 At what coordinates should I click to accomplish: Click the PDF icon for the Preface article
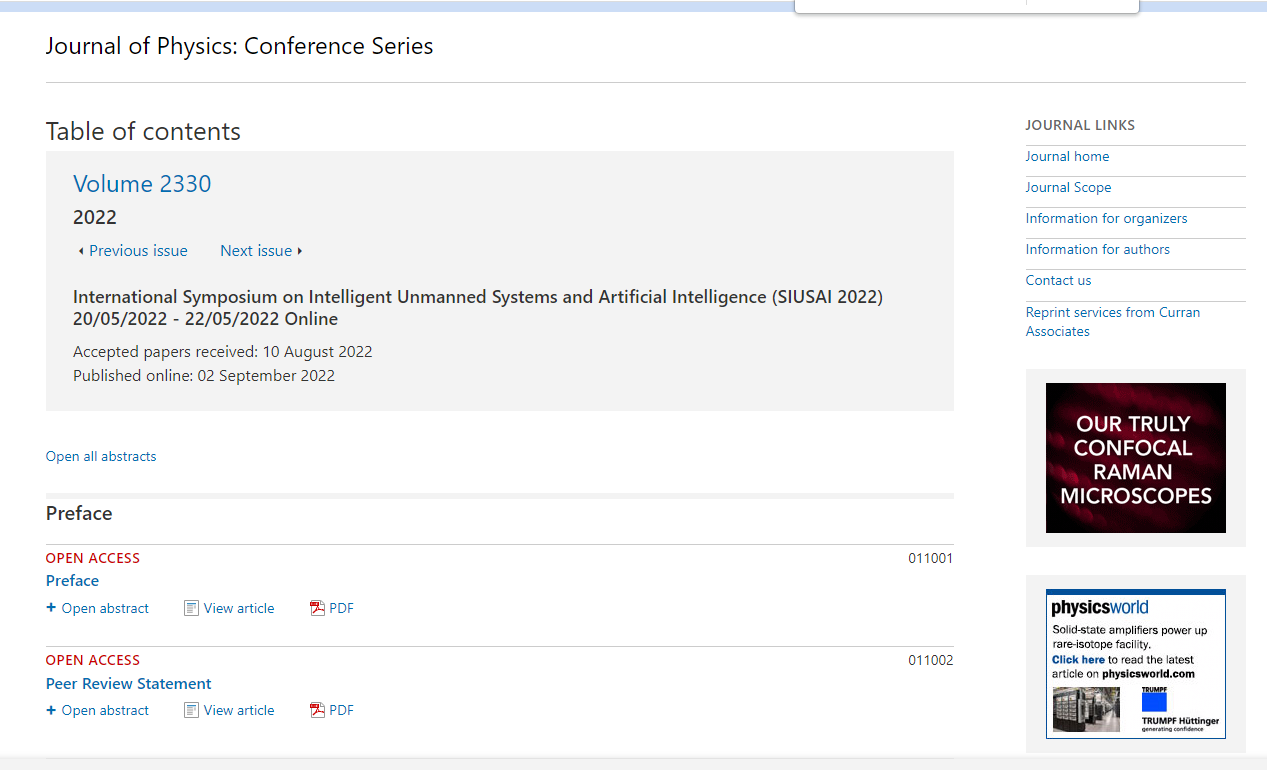tap(317, 608)
